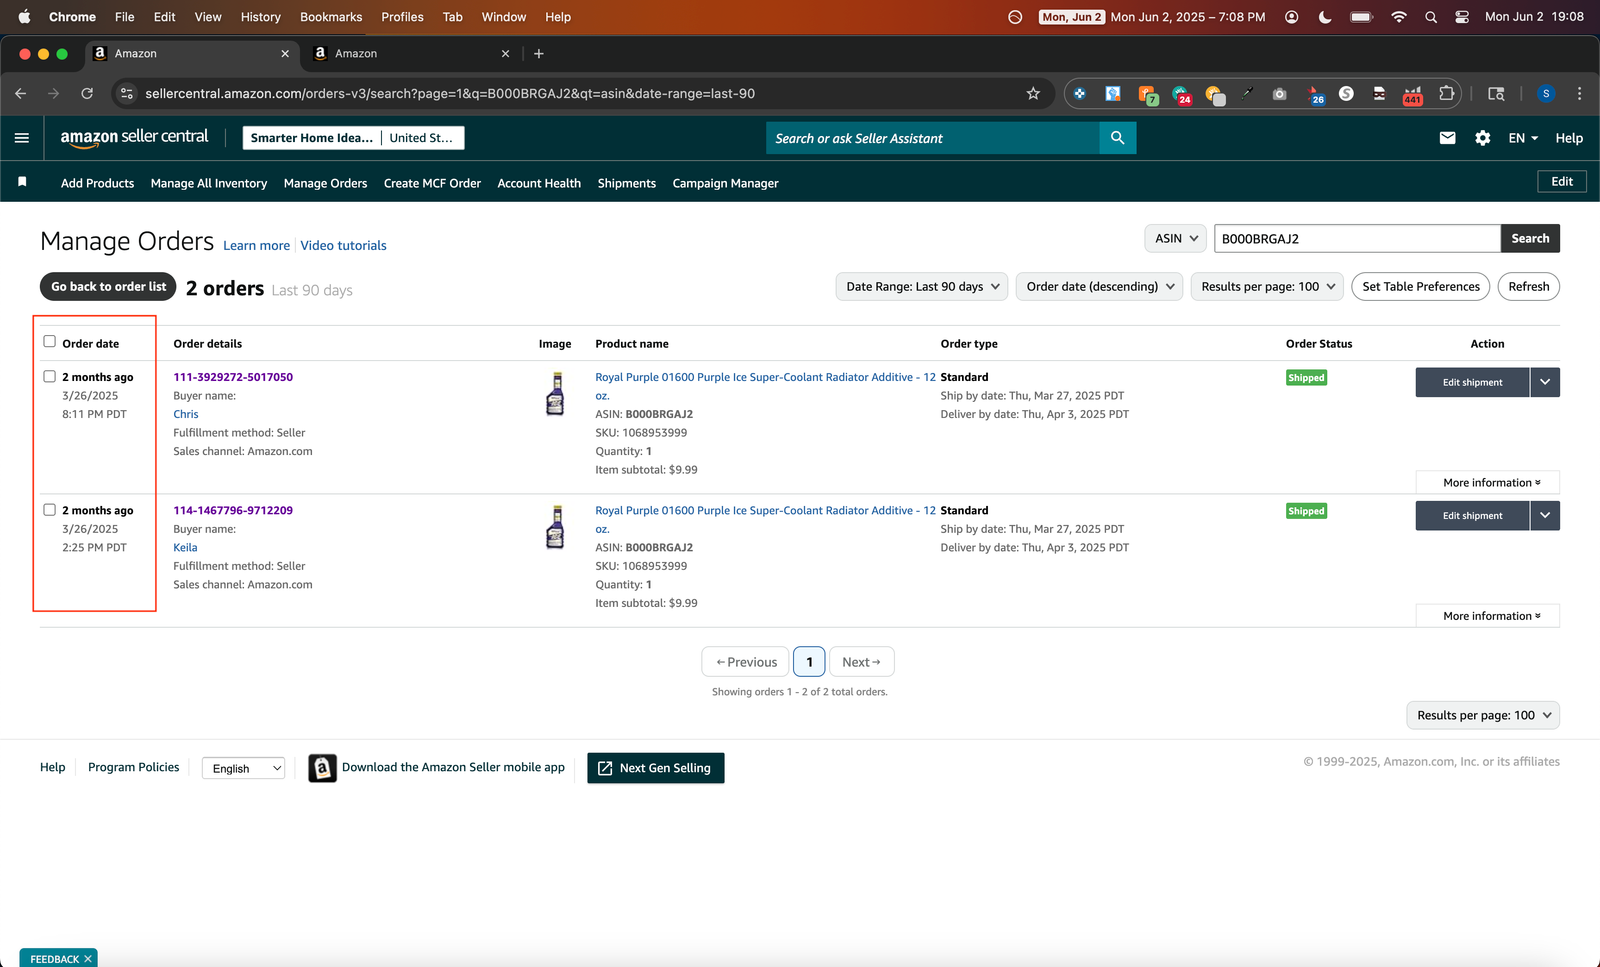Open the Apple menu

[24, 16]
